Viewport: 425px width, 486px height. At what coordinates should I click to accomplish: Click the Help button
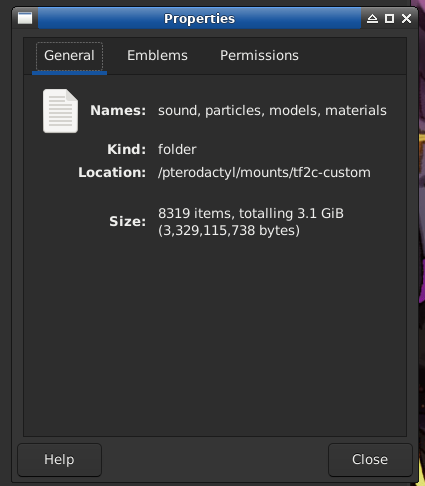59,460
